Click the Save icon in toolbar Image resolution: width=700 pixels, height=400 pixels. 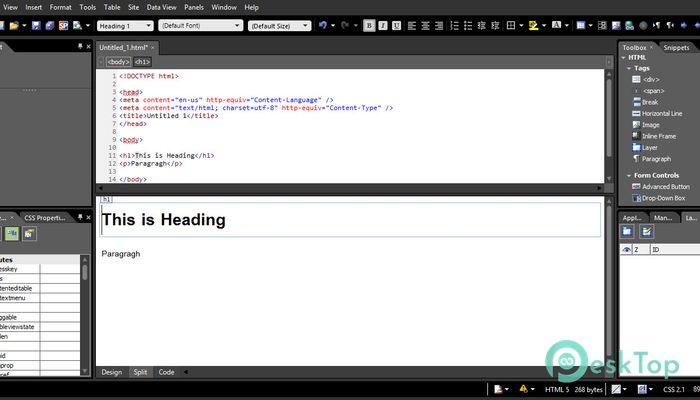(36, 26)
